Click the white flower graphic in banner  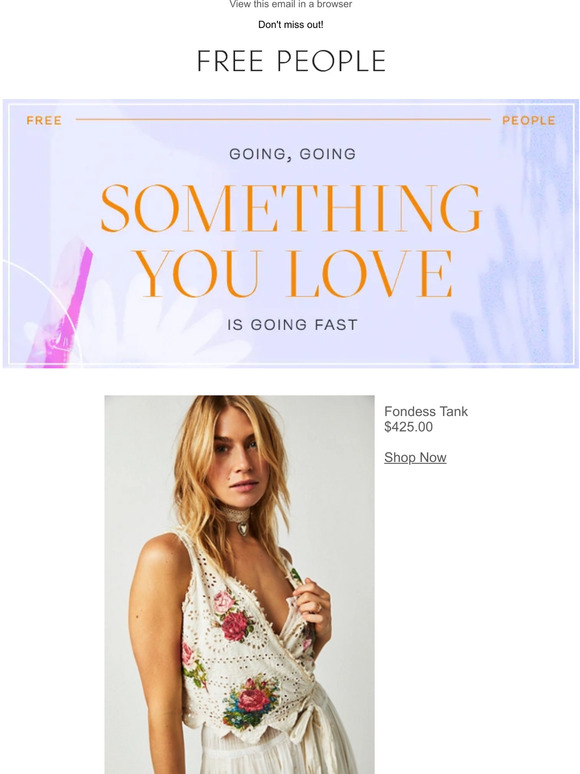click(153, 321)
